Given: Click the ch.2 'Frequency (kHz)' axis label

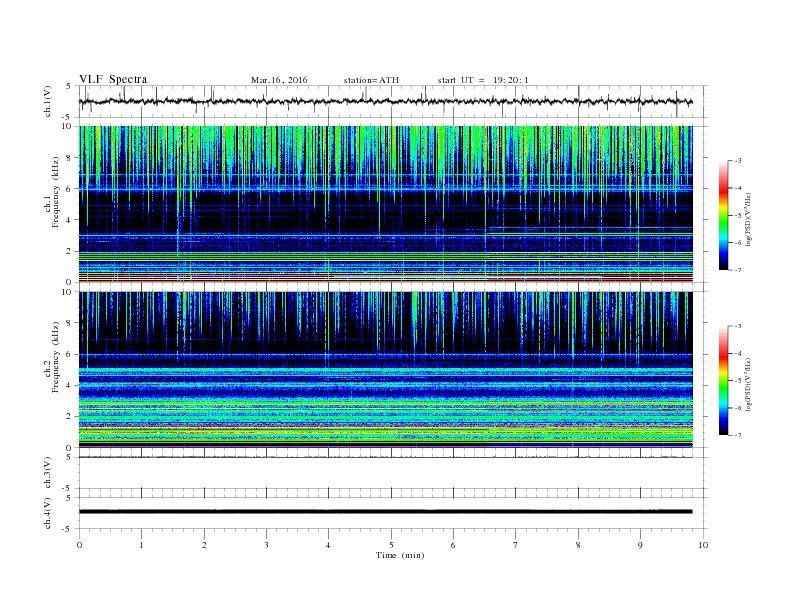Looking at the screenshot, I should pyautogui.click(x=56, y=357).
